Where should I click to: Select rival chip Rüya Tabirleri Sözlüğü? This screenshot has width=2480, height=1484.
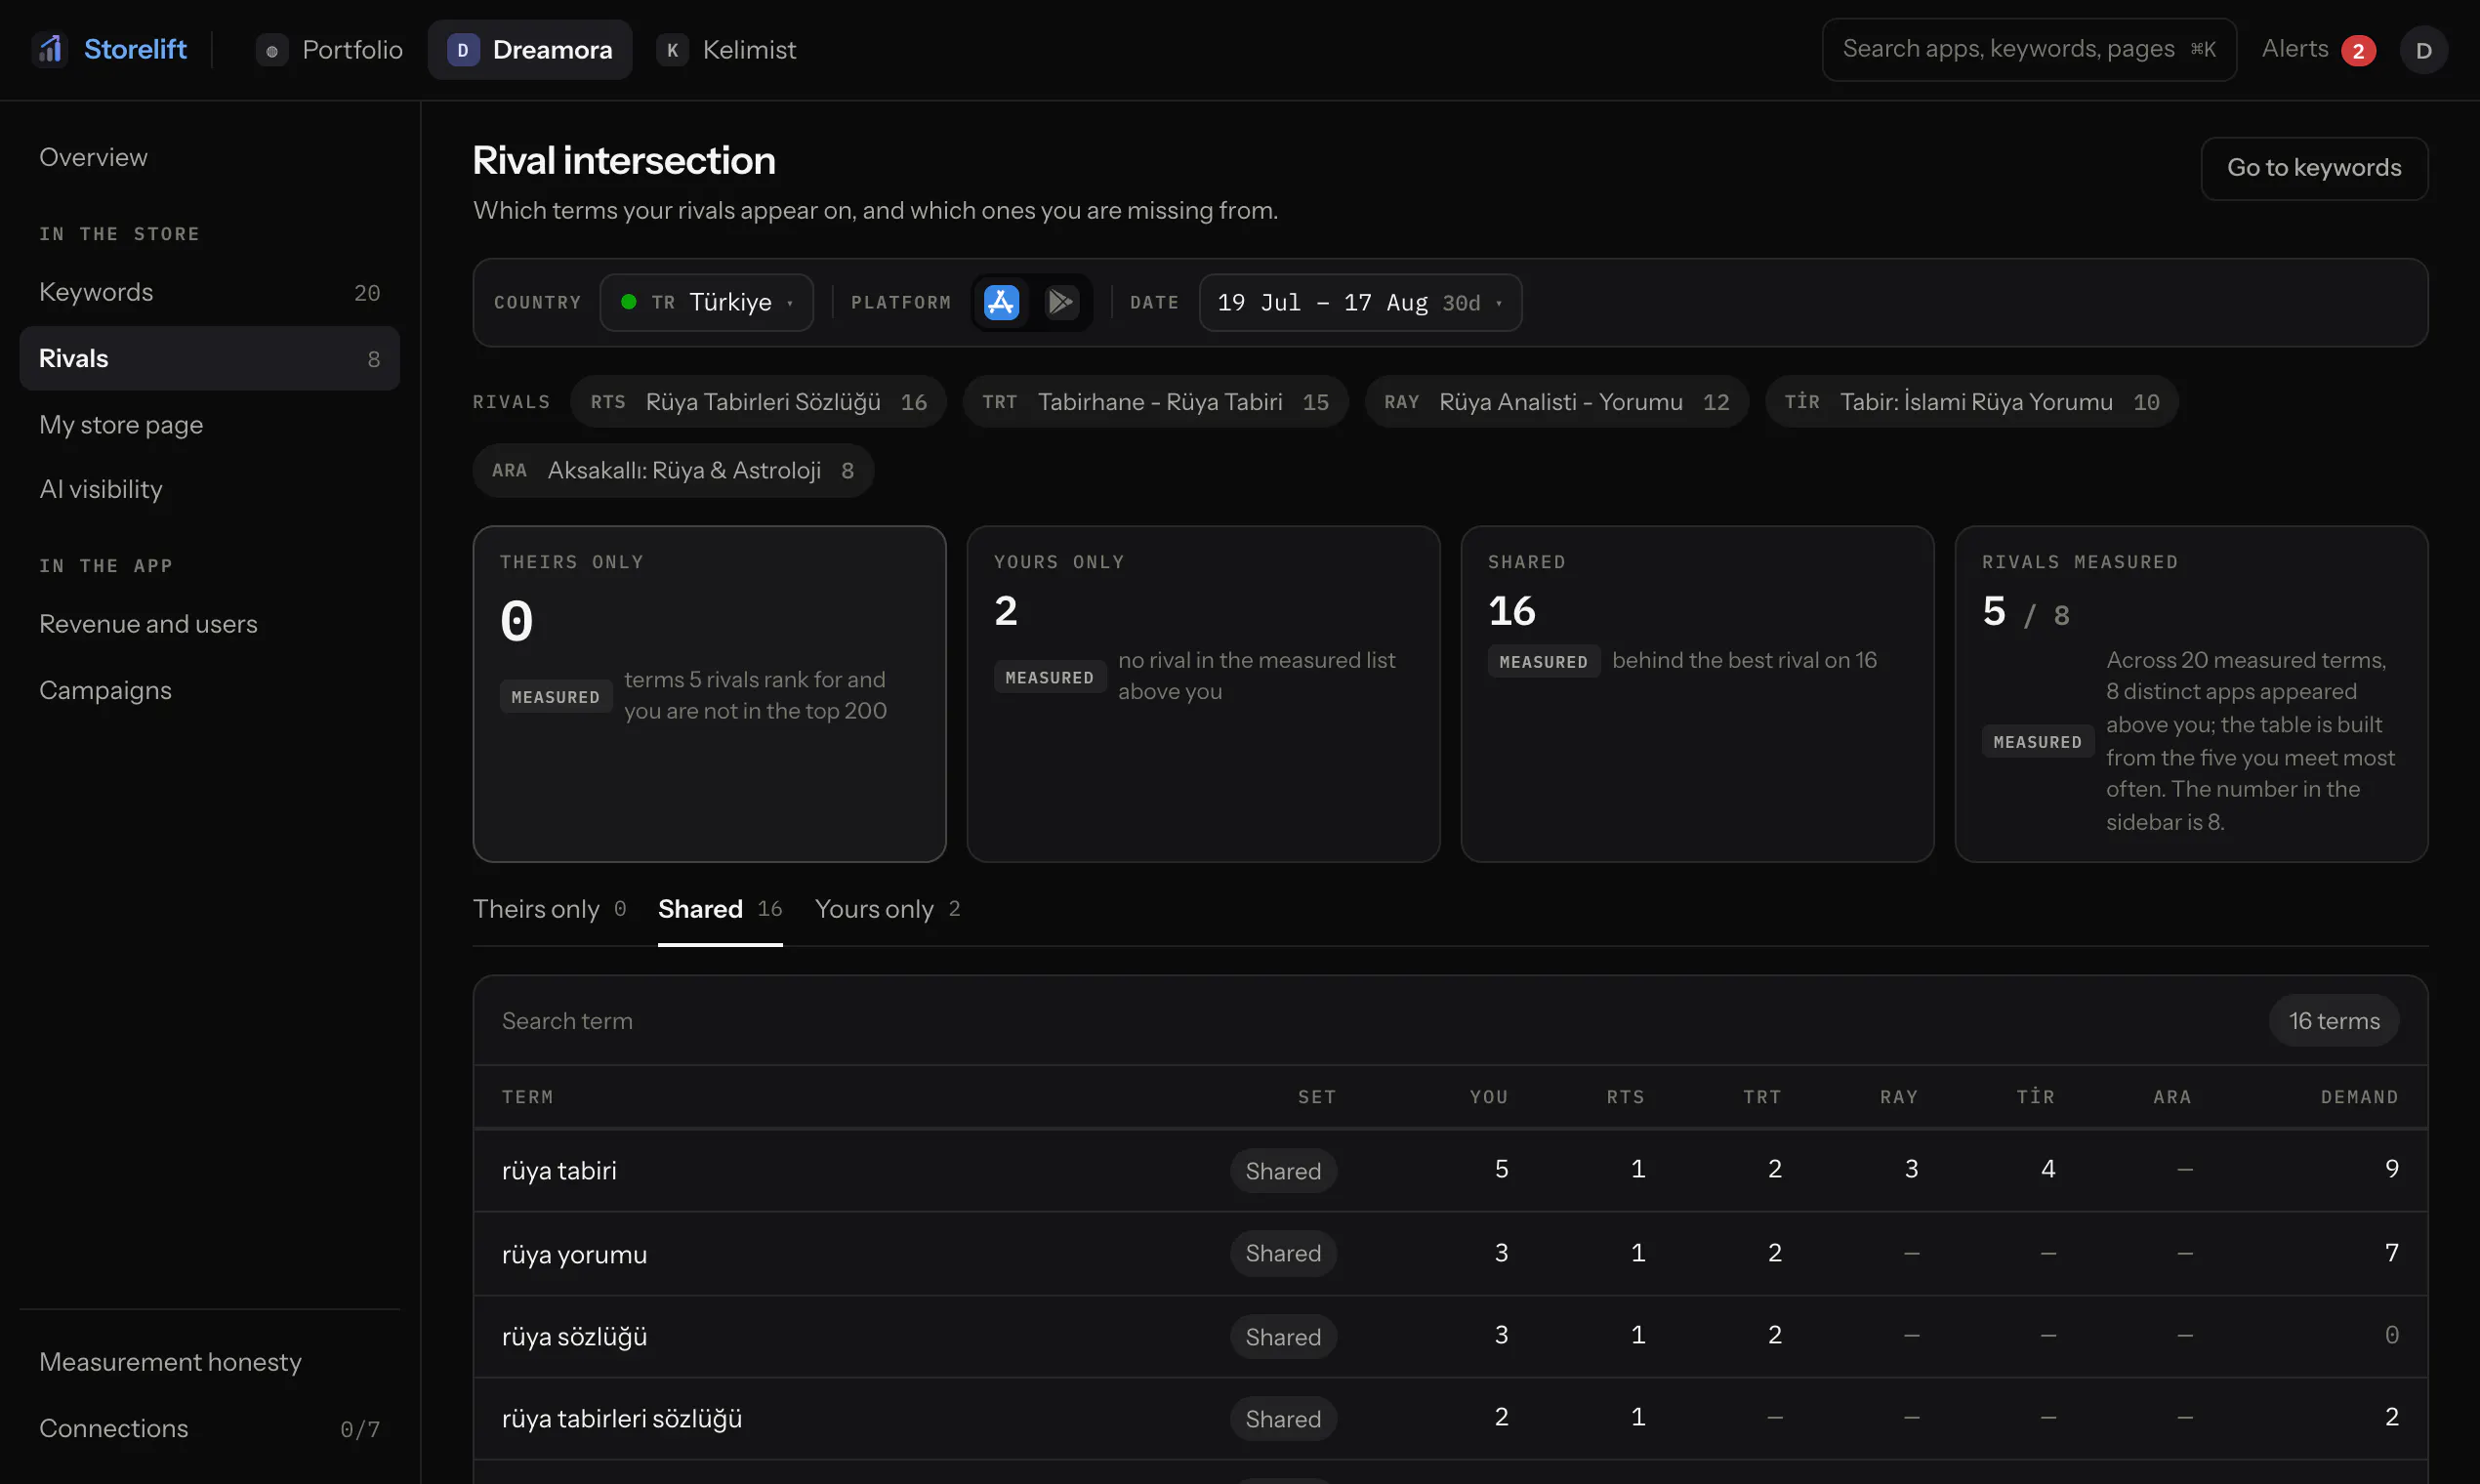click(x=758, y=402)
